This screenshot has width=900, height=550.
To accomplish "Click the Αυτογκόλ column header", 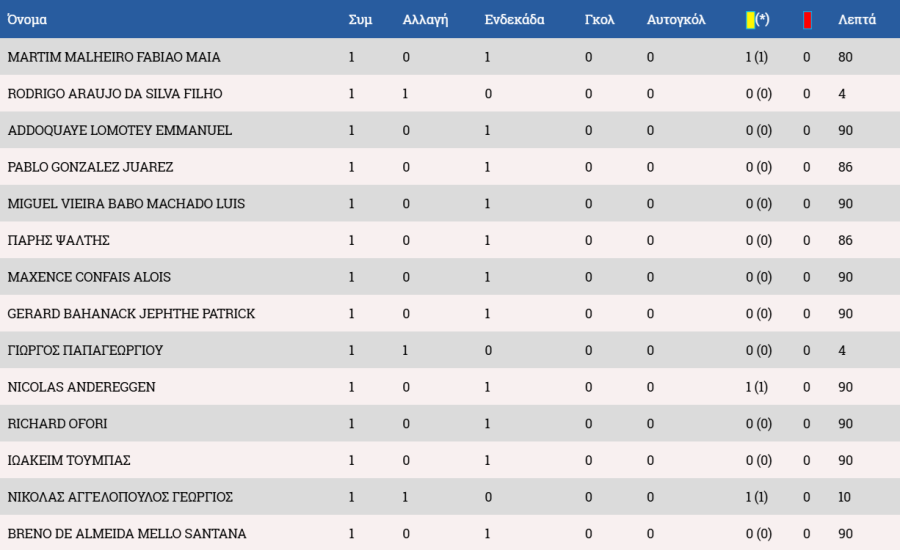I will [x=676, y=20].
